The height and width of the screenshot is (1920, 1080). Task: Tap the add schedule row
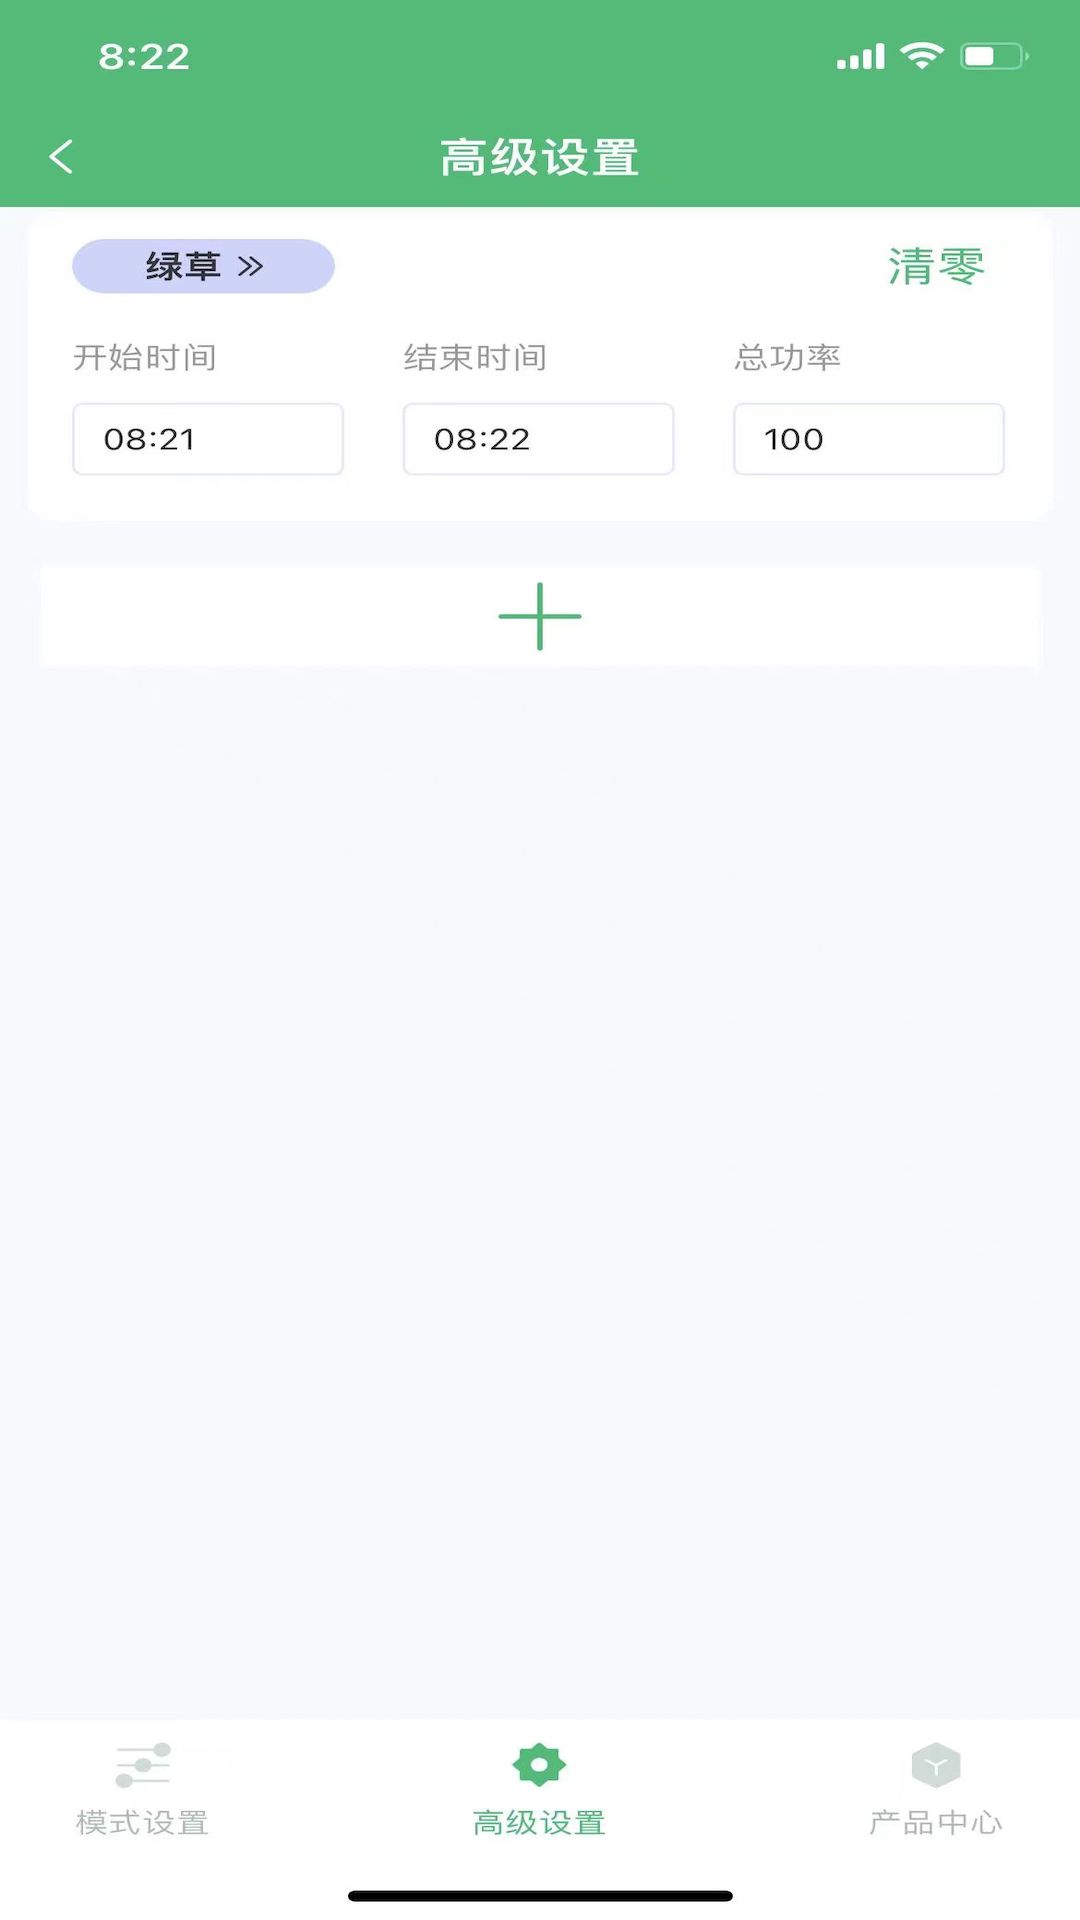(540, 616)
